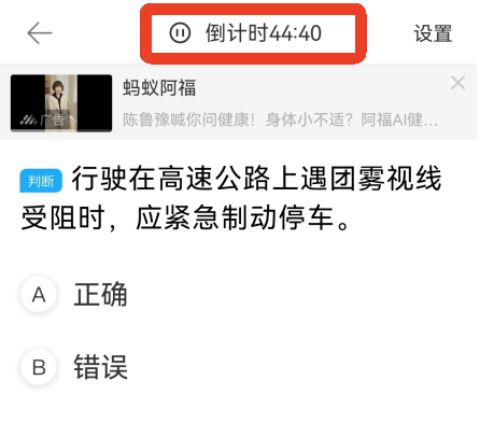480x423 pixels.
Task: Pause the exam with the pause icon
Action: coord(180,33)
